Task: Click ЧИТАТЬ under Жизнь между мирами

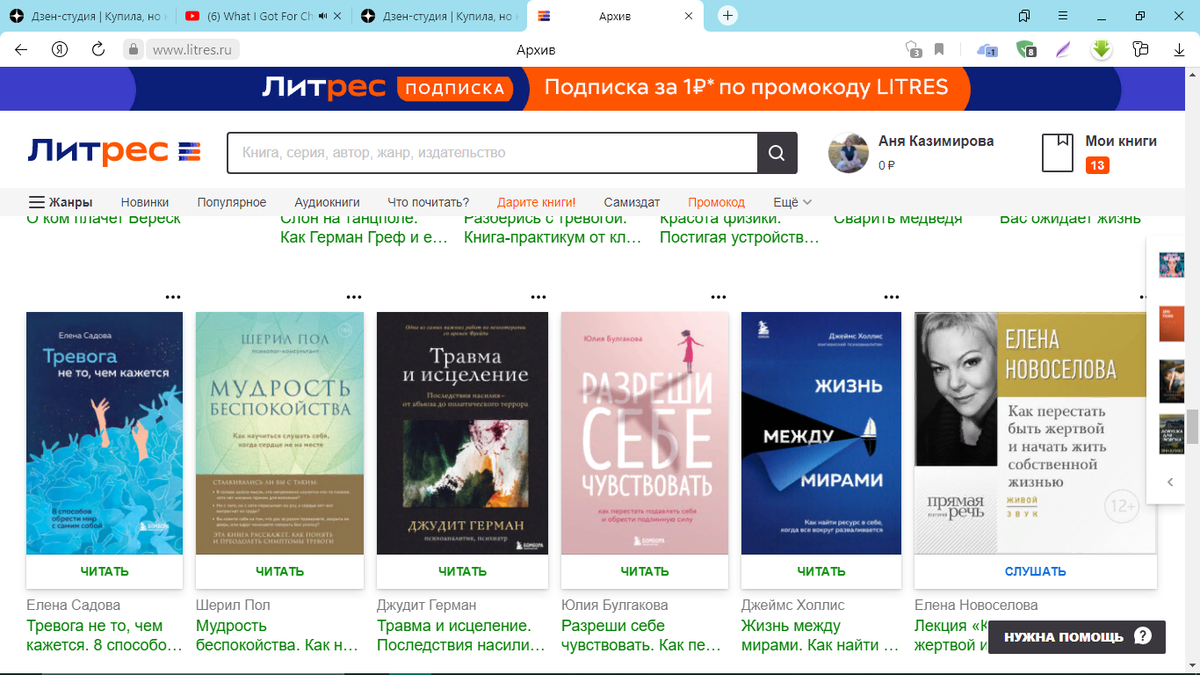Action: pos(821,572)
